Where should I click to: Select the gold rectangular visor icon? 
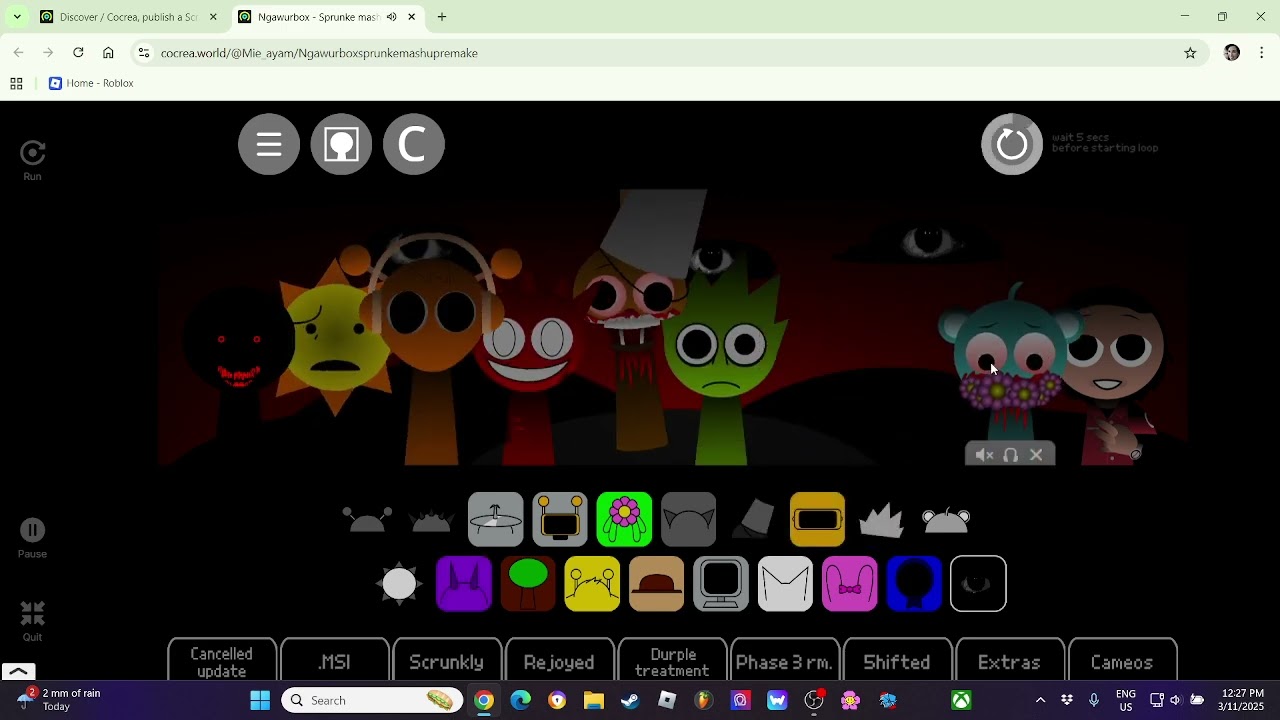tap(818, 519)
